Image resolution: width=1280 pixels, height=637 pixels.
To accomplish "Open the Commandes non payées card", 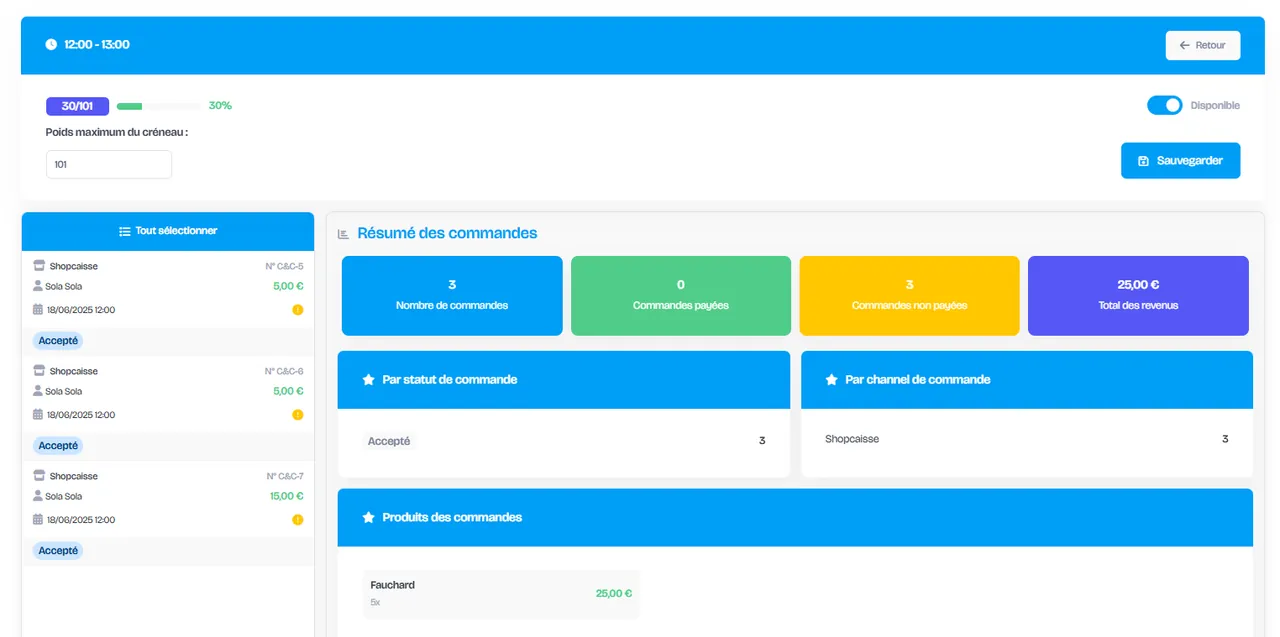I will coord(909,296).
